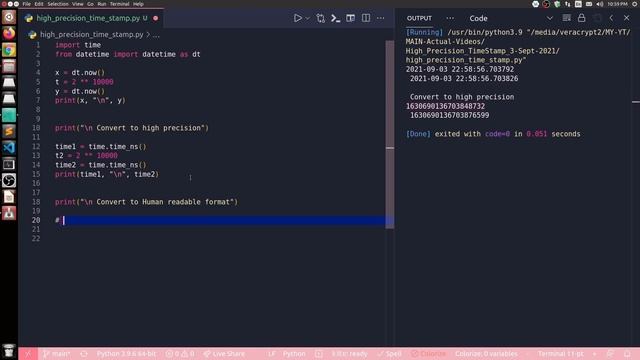Click the open log file icon in panel

[597, 18]
